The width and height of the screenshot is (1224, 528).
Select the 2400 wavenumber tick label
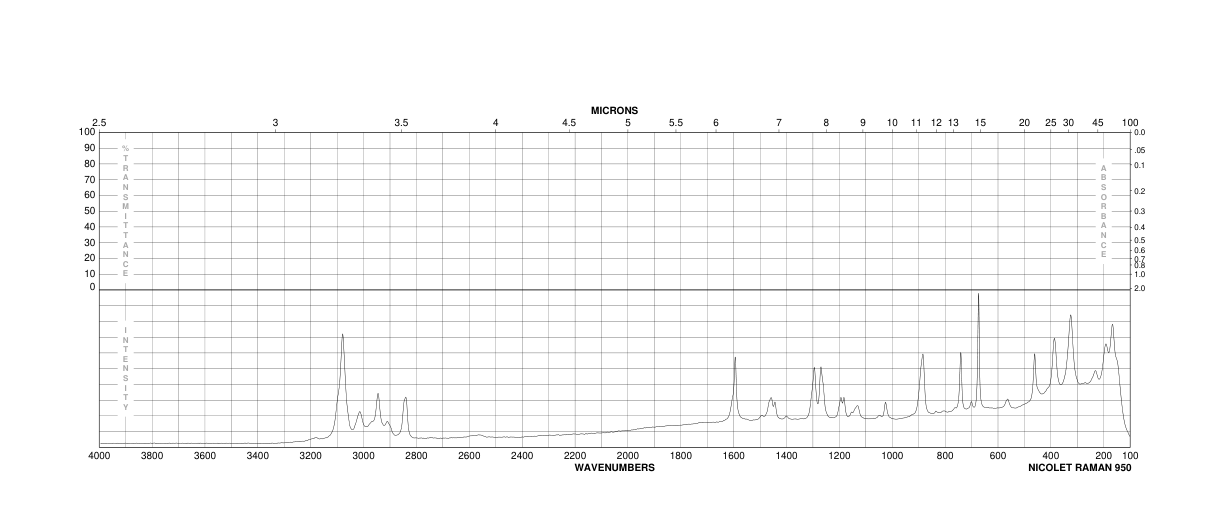coord(522,456)
